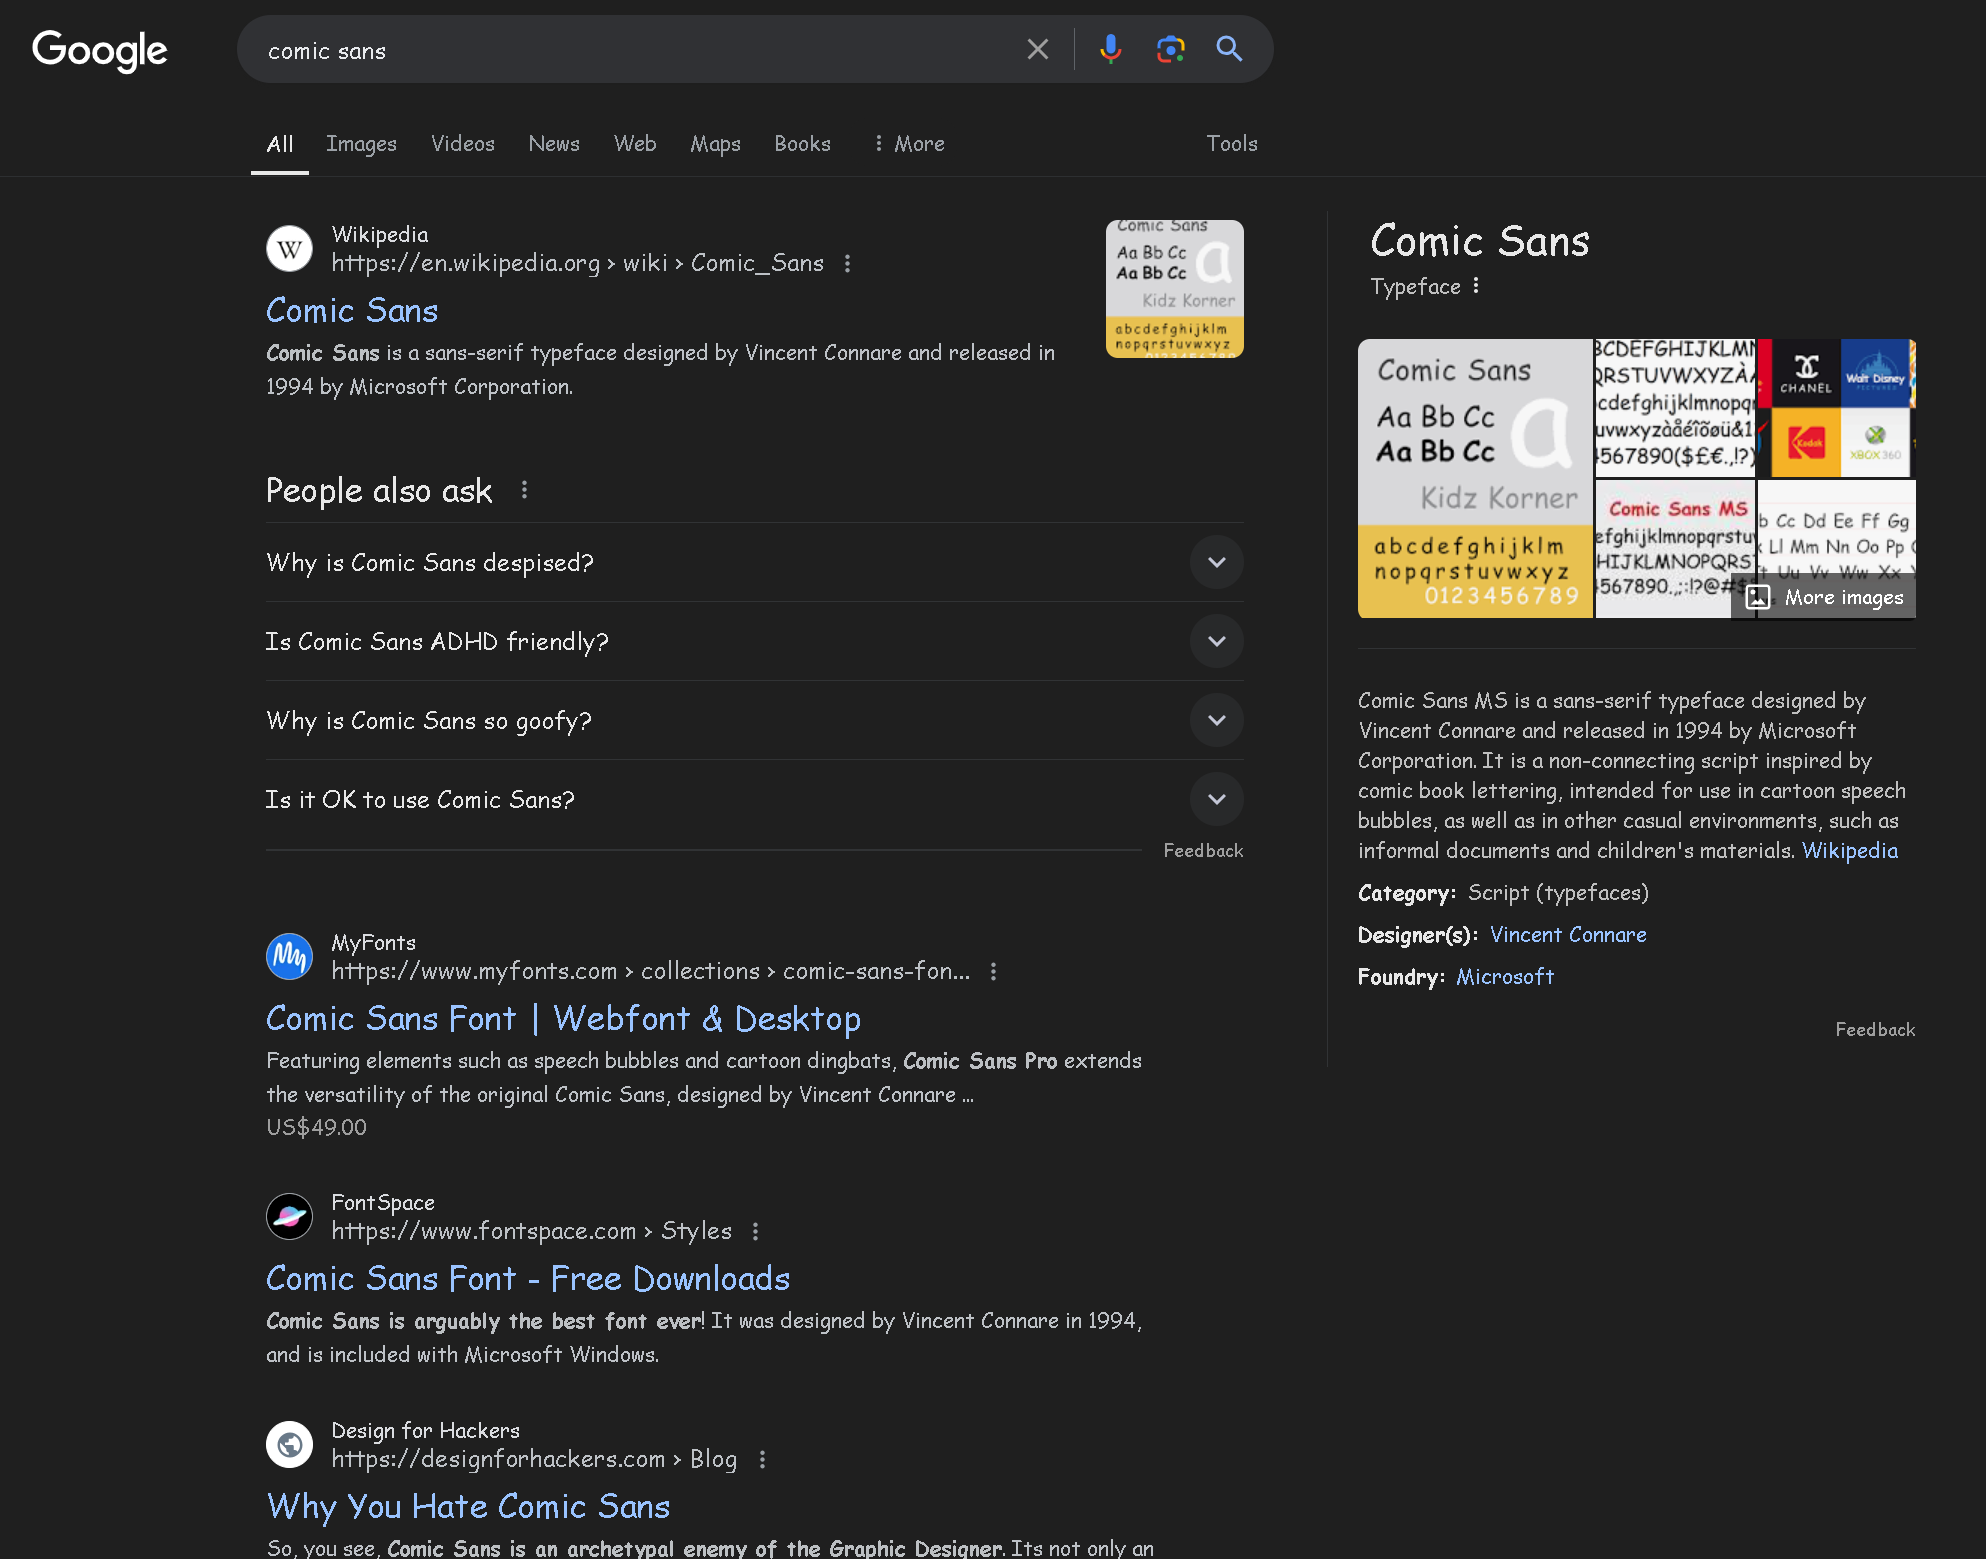This screenshot has height=1559, width=1986.
Task: Open the uppercase alphabet specimen image
Action: coord(1675,408)
